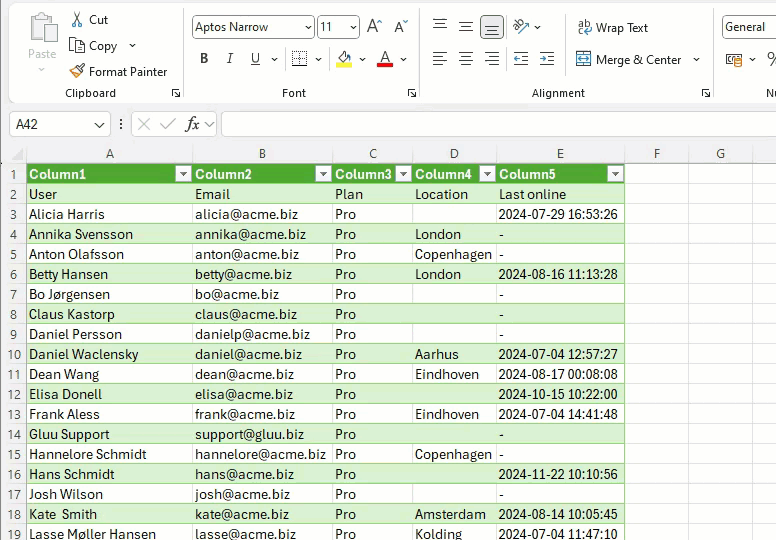Toggle Wrap Text for the cell

(x=612, y=28)
